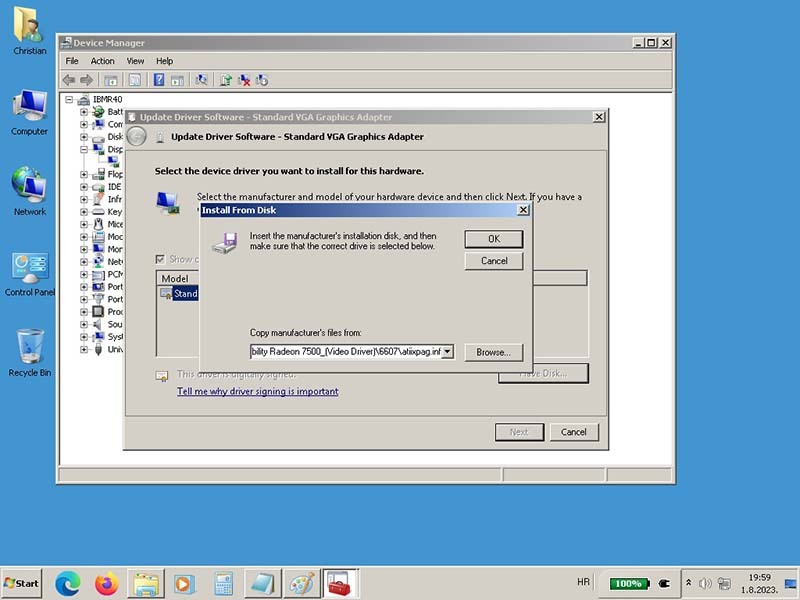The image size is (800, 600).
Task: Toggle the Show compatible hardware checkbox
Action: point(160,259)
